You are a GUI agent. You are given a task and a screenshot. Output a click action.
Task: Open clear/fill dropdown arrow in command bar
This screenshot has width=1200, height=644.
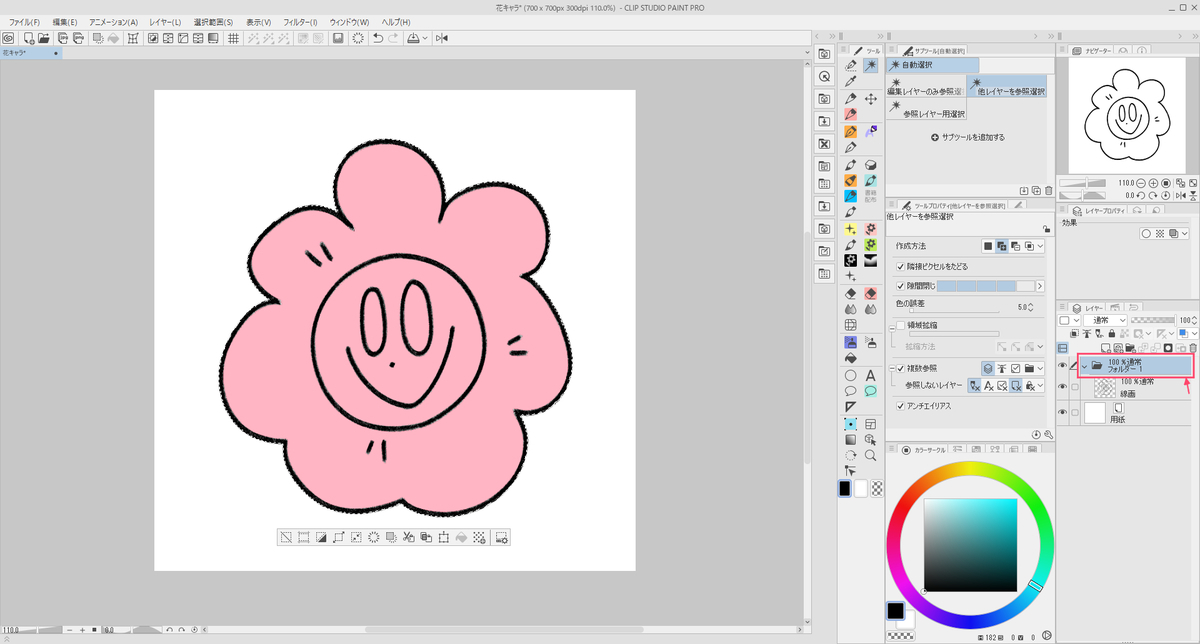coord(425,38)
